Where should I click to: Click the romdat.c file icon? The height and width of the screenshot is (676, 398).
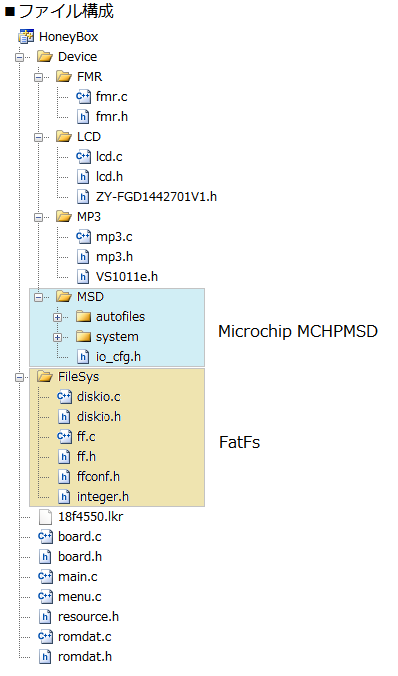pyautogui.click(x=45, y=636)
